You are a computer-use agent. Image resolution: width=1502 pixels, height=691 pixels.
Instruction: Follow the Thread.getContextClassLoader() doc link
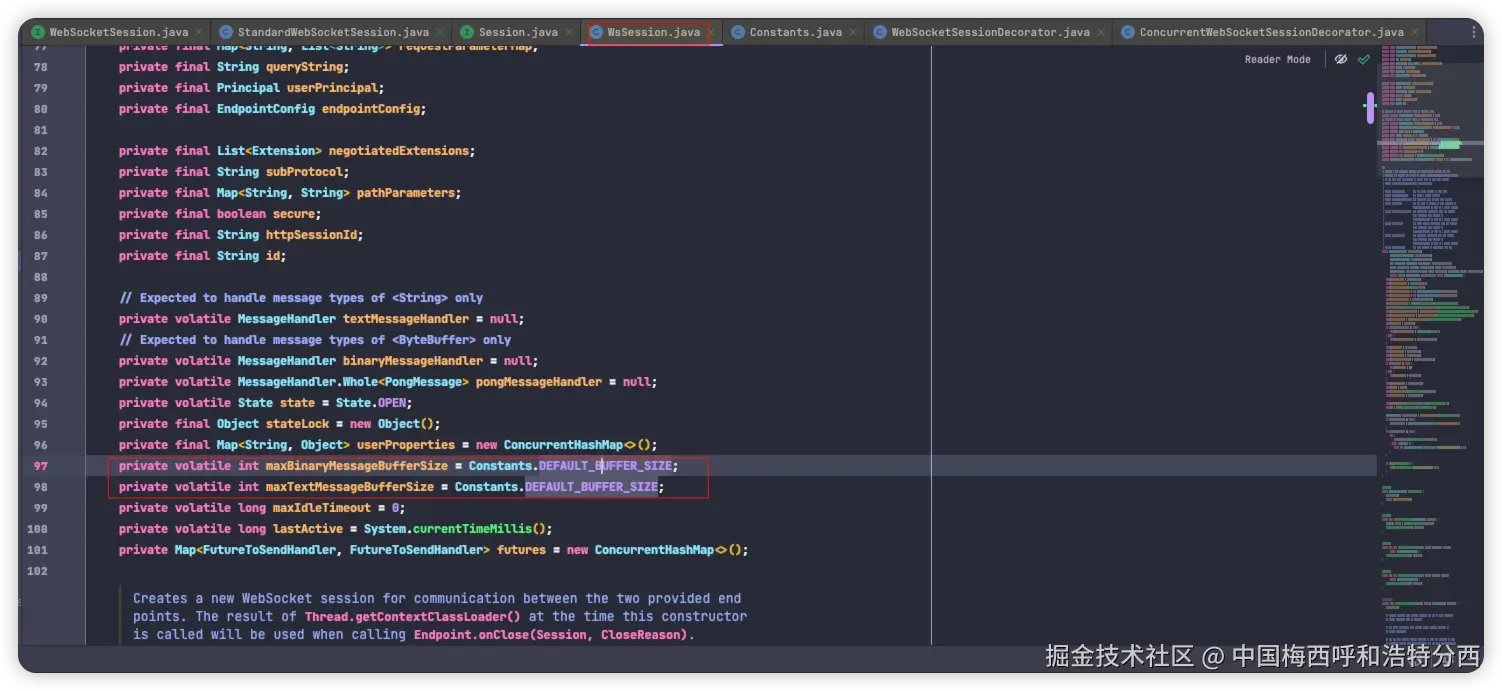pos(412,616)
